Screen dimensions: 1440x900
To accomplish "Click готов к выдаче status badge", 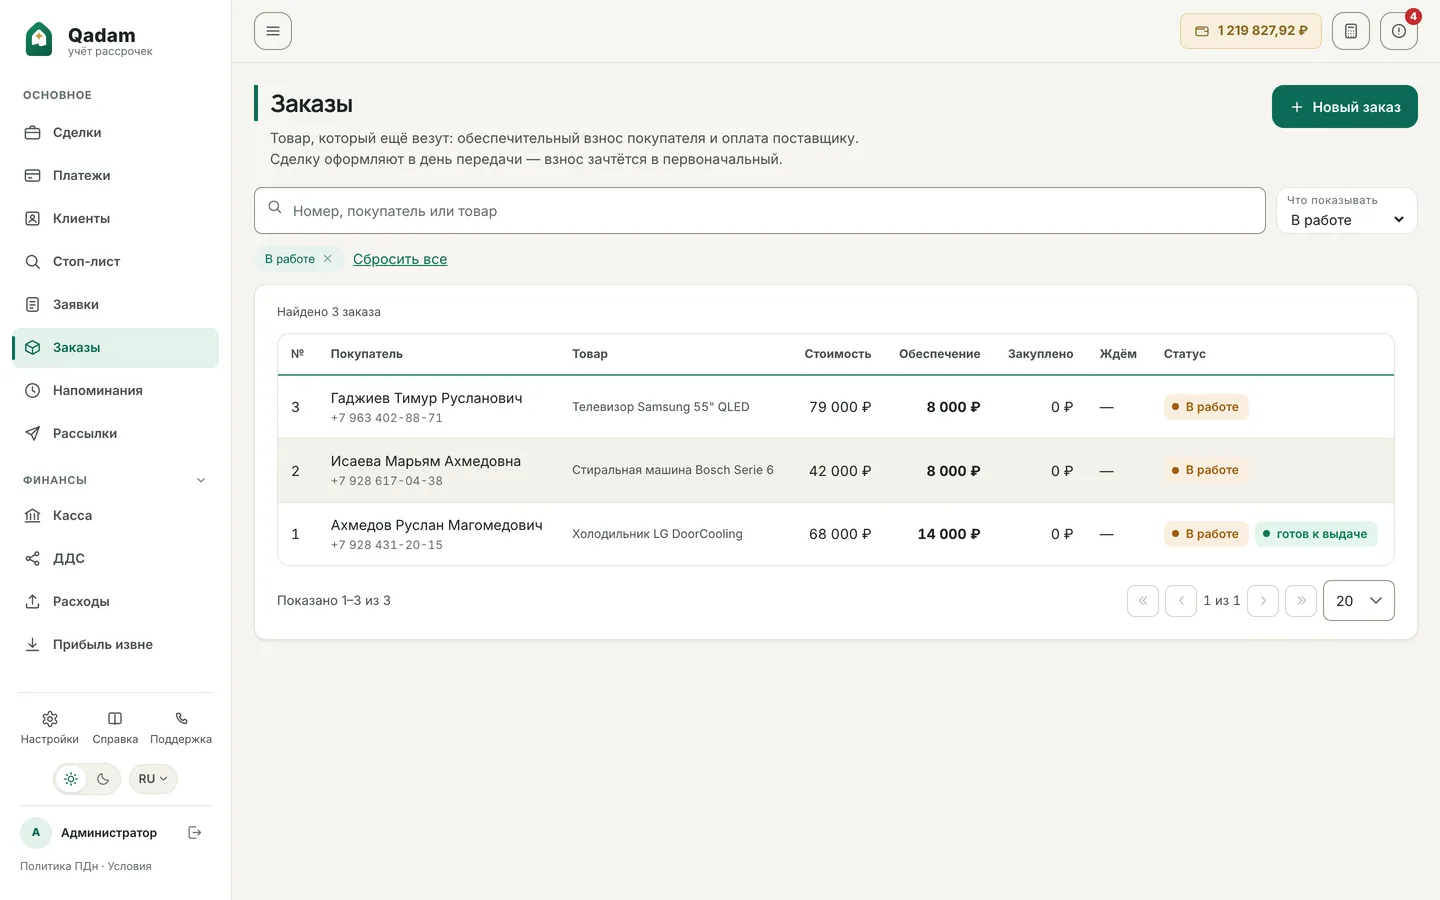I will click(x=1316, y=534).
